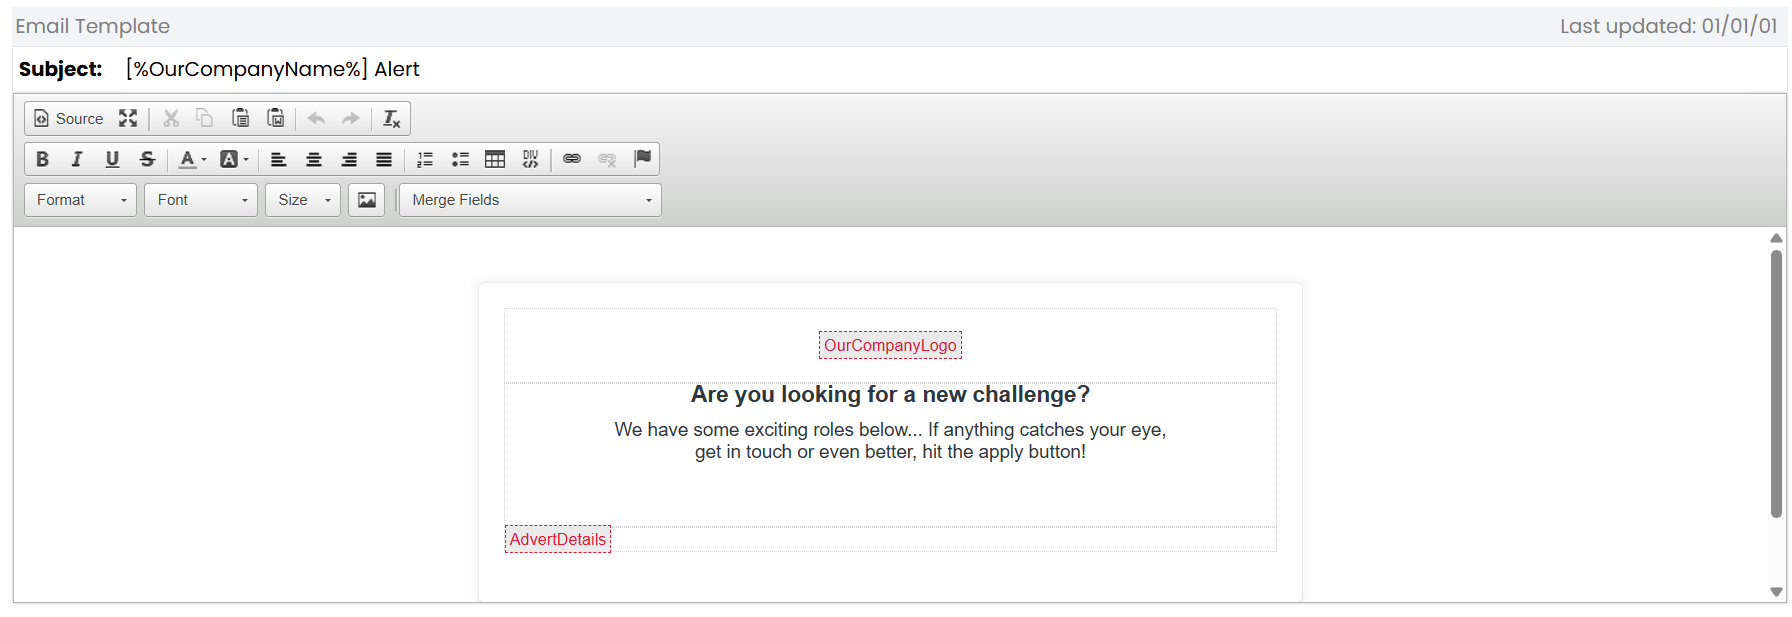The width and height of the screenshot is (1792, 617).
Task: Toggle Bold formatting
Action: [42, 159]
